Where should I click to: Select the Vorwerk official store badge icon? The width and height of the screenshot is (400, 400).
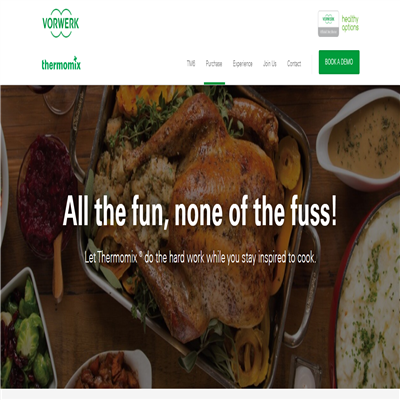(x=328, y=23)
